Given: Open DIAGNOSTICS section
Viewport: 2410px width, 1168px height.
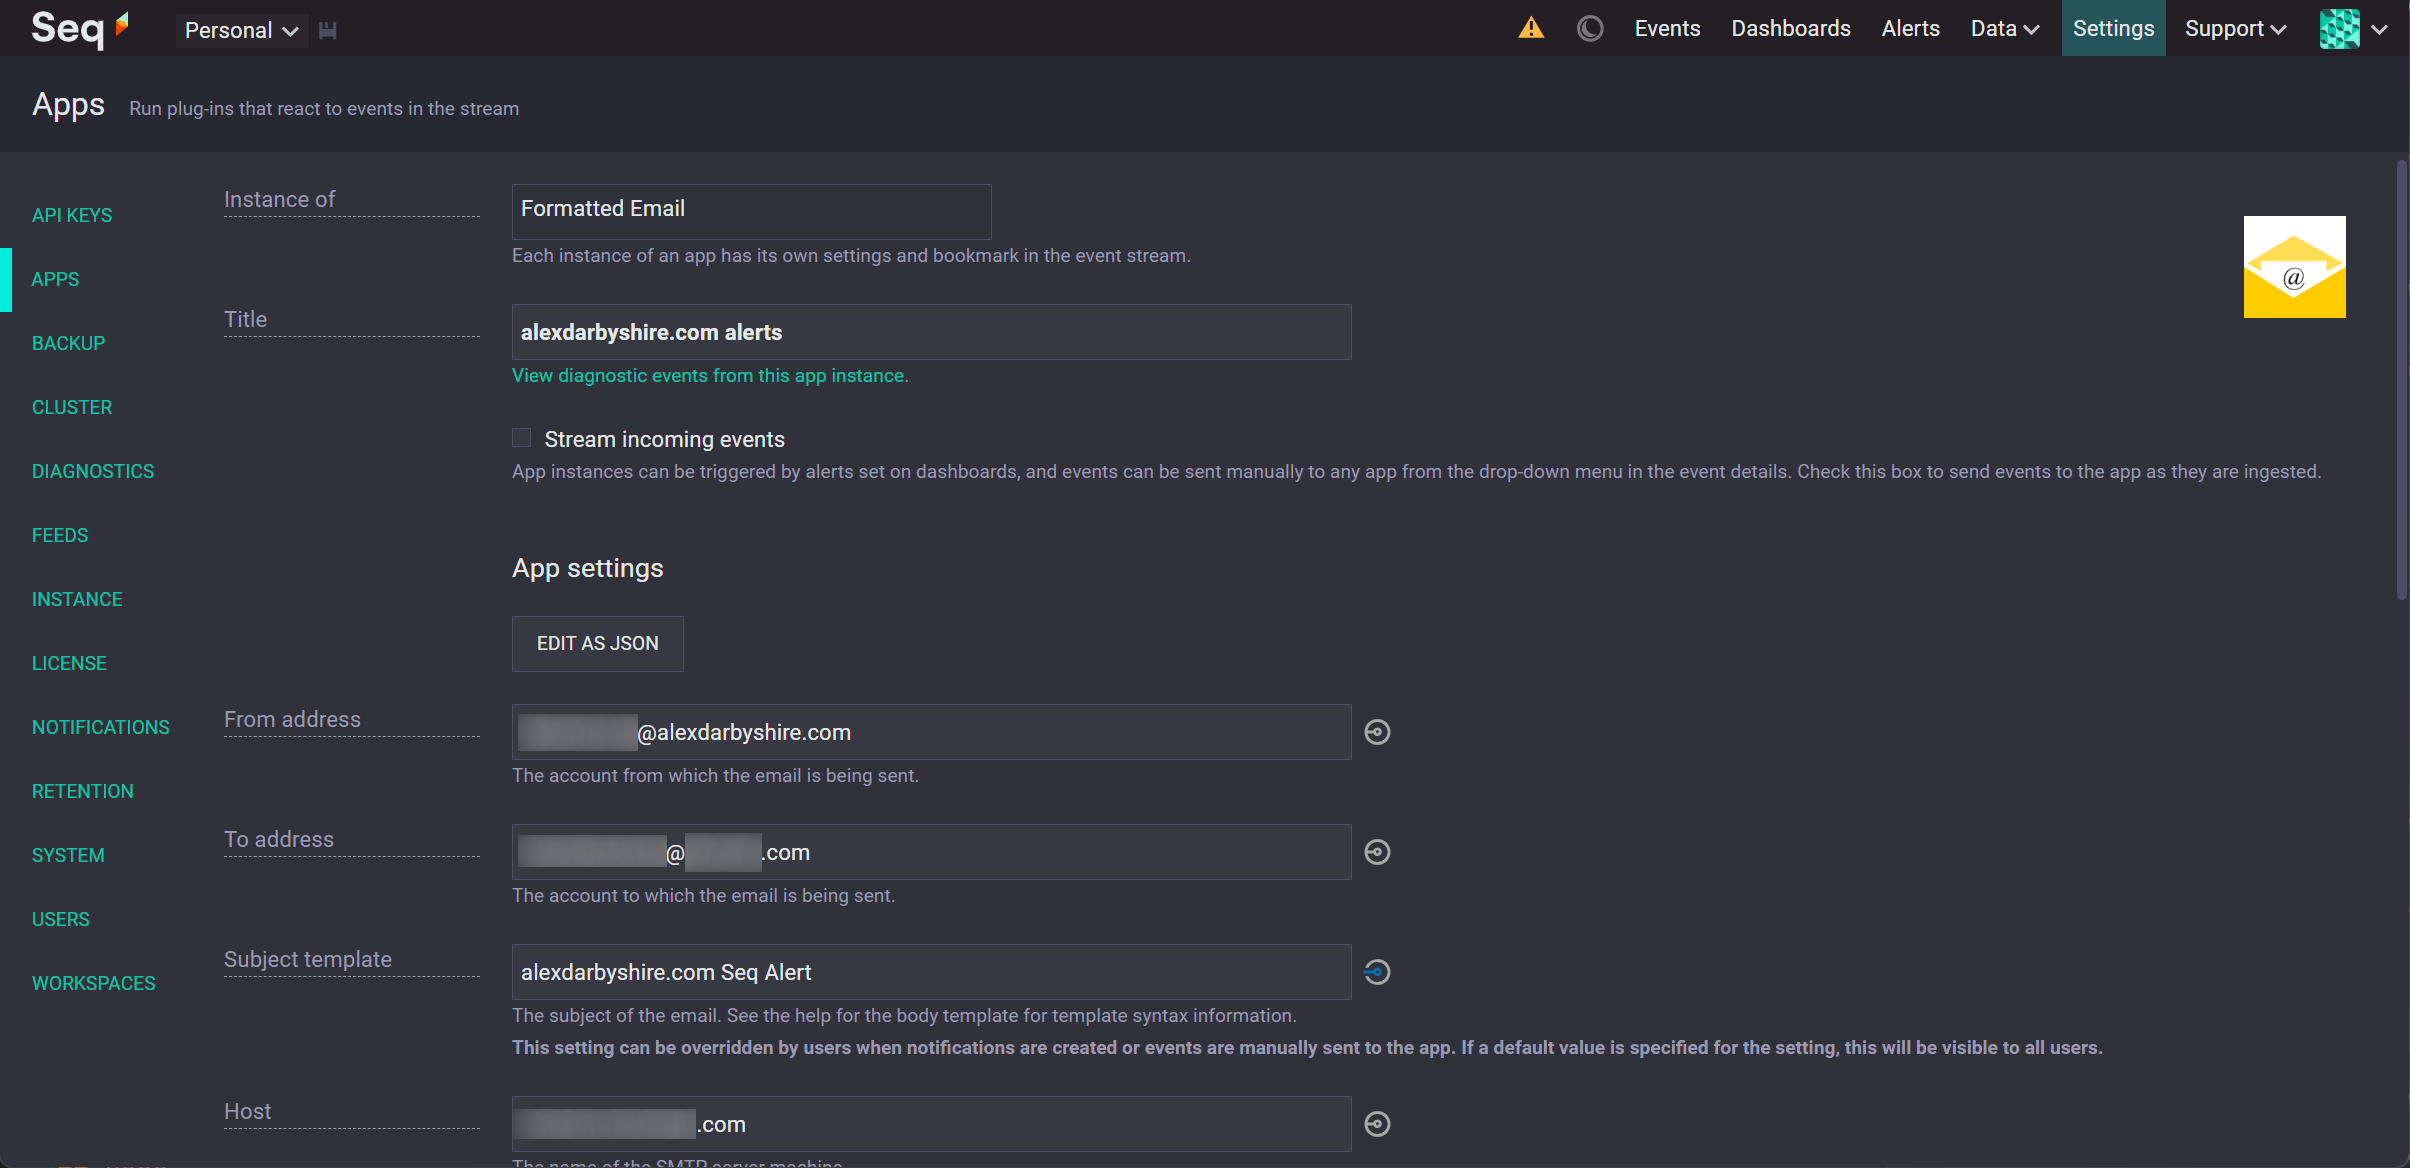Looking at the screenshot, I should pyautogui.click(x=93, y=471).
